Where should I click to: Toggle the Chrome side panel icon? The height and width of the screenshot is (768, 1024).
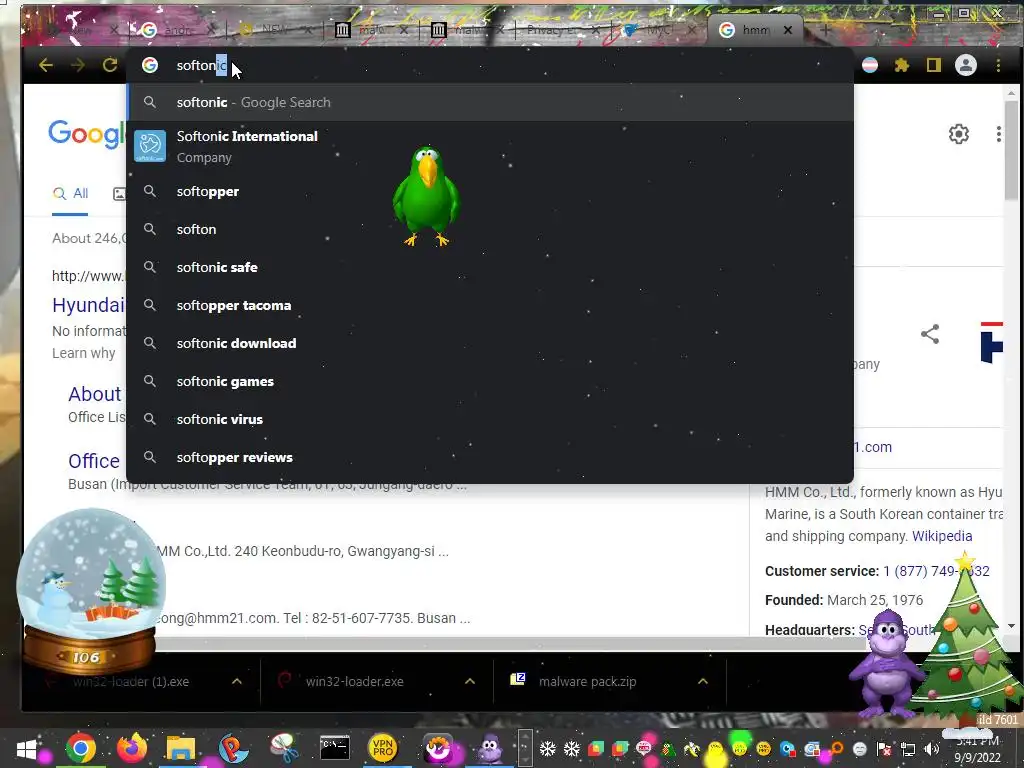tap(934, 65)
